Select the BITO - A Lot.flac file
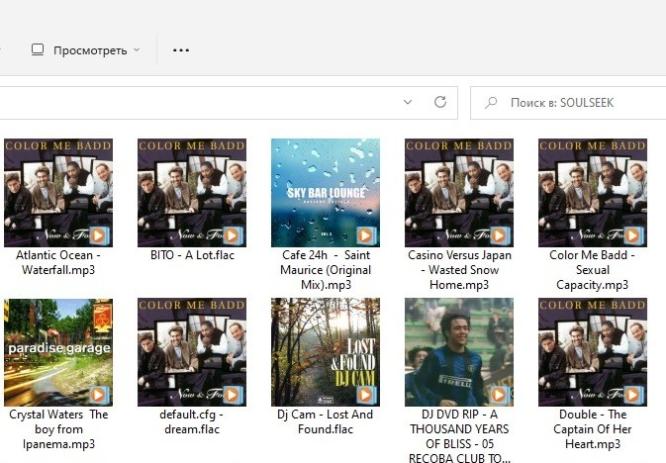The height and width of the screenshot is (463, 666). (x=191, y=192)
